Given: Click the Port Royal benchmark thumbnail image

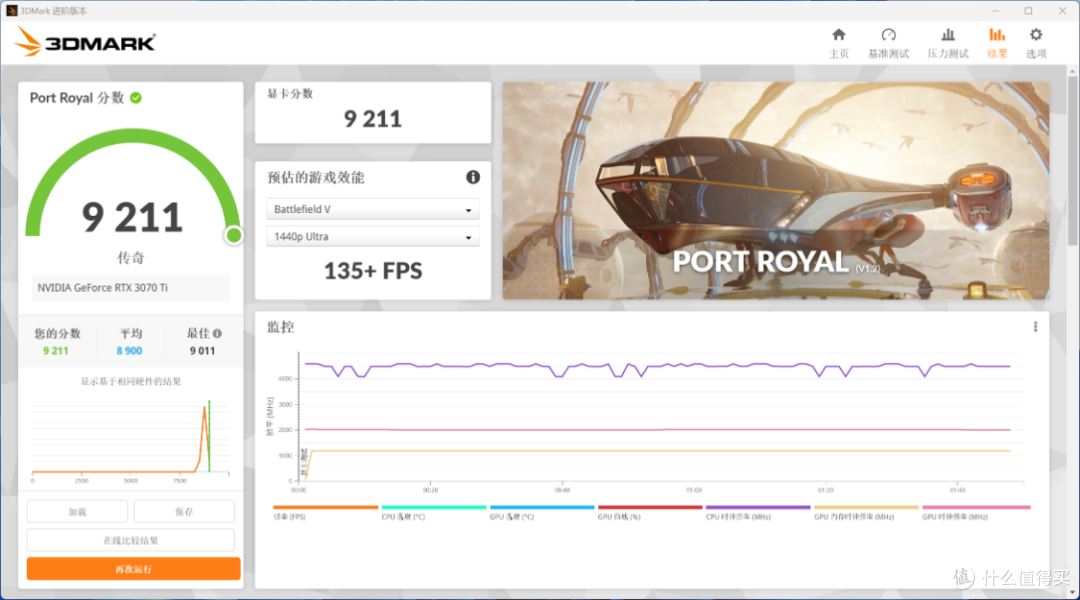Looking at the screenshot, I should [776, 191].
